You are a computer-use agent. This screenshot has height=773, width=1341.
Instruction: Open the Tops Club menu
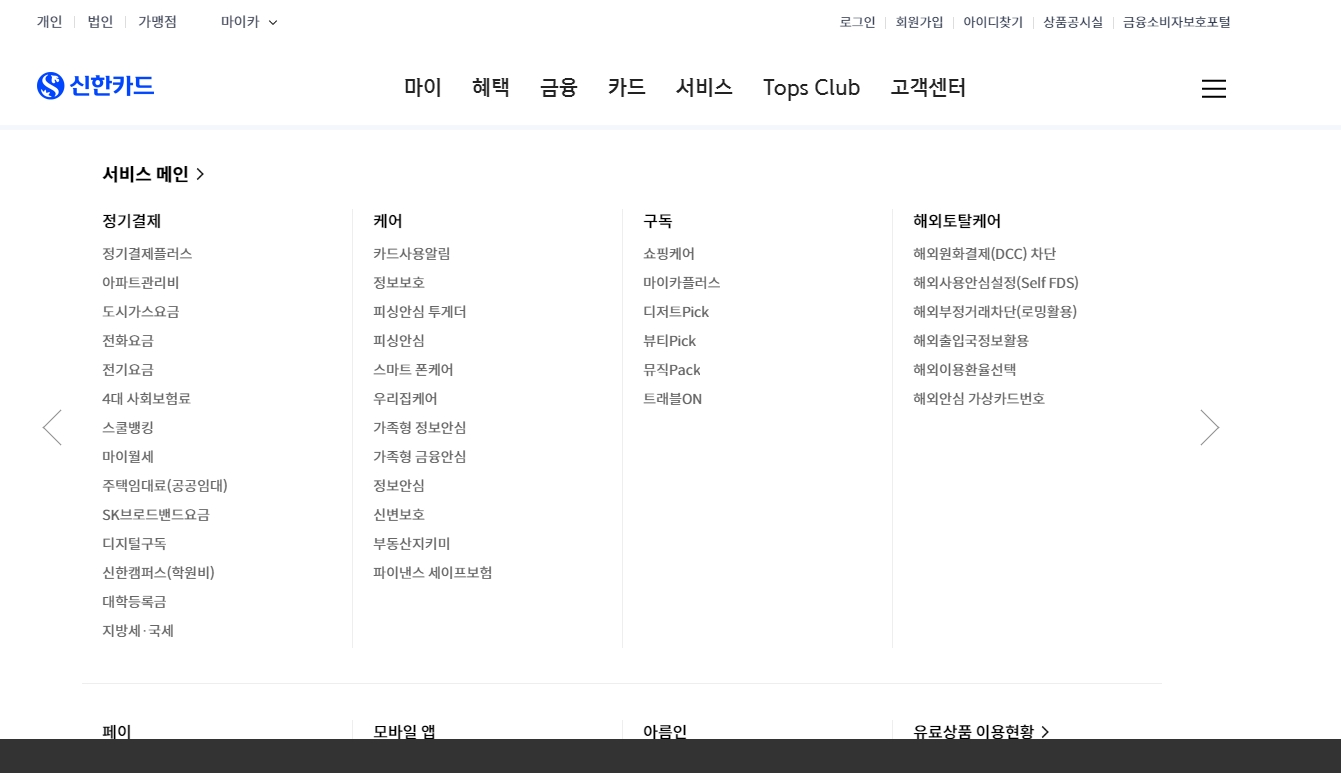click(812, 88)
